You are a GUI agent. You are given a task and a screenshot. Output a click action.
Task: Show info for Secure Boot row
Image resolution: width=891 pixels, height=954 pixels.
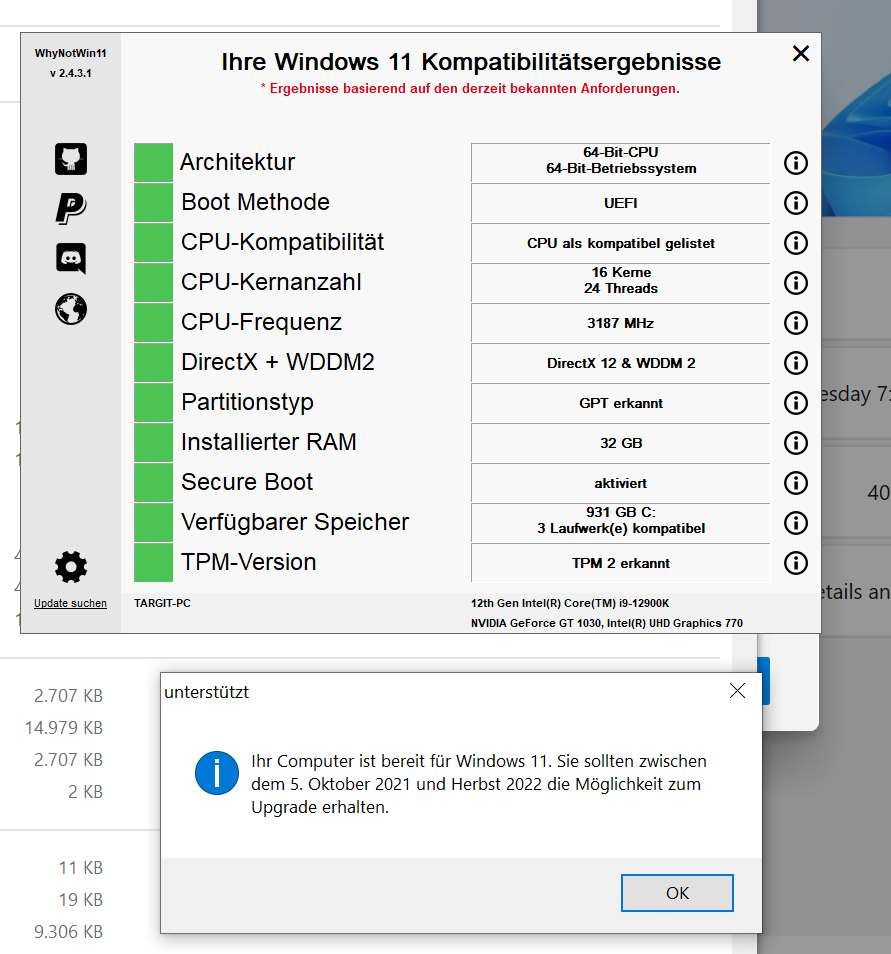coord(795,483)
